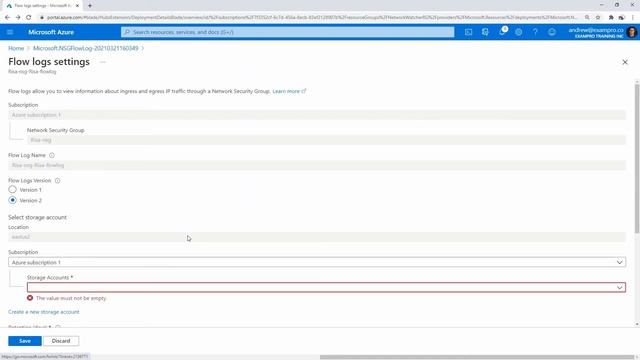The width and height of the screenshot is (640, 360).
Task: Show info tooltip for Flow Logs Version
Action: tap(58, 180)
